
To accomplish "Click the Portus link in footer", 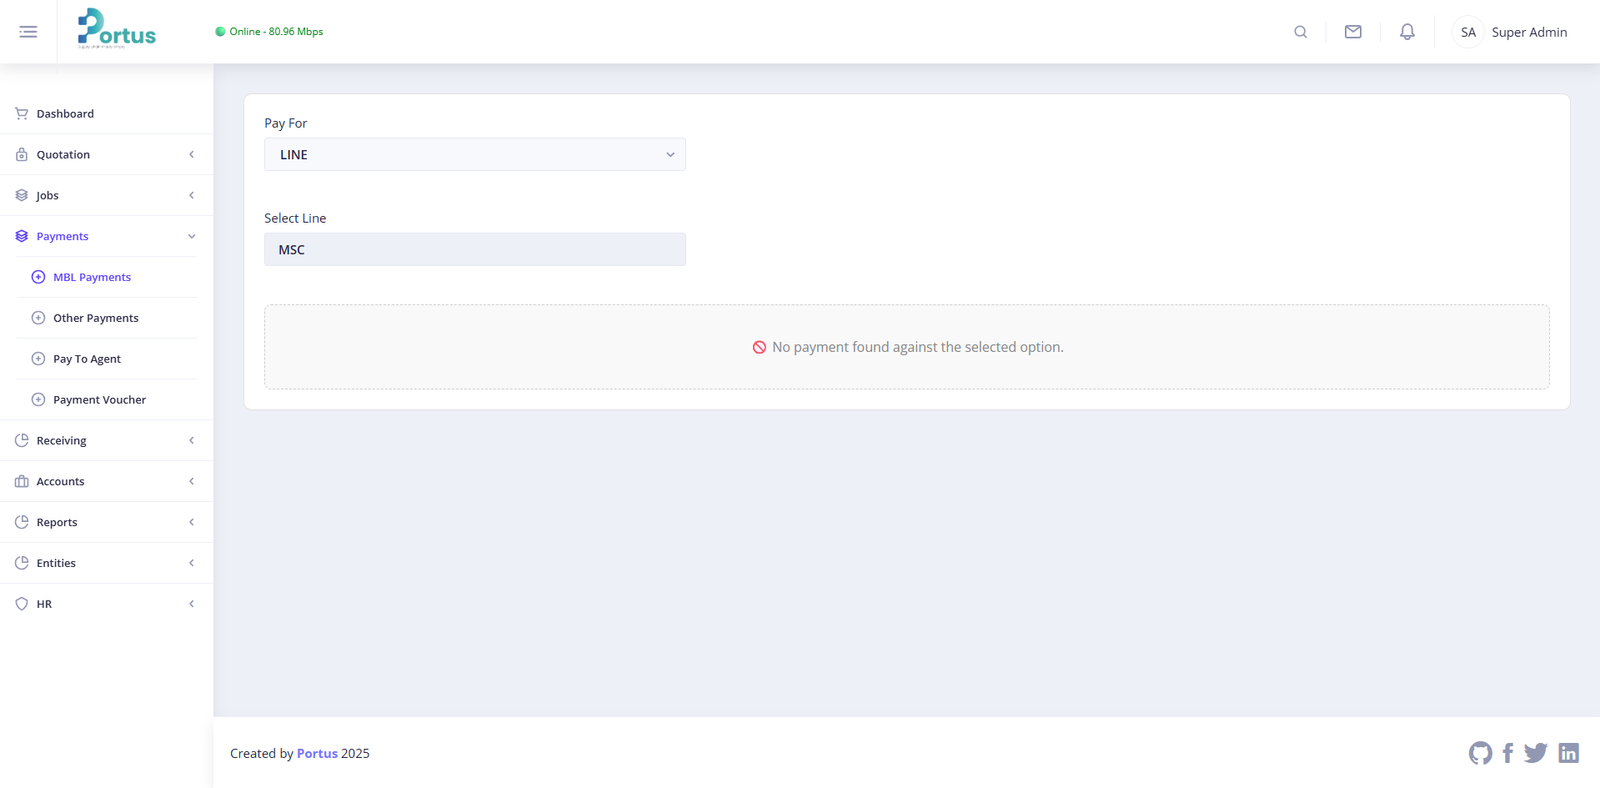I will click(317, 754).
